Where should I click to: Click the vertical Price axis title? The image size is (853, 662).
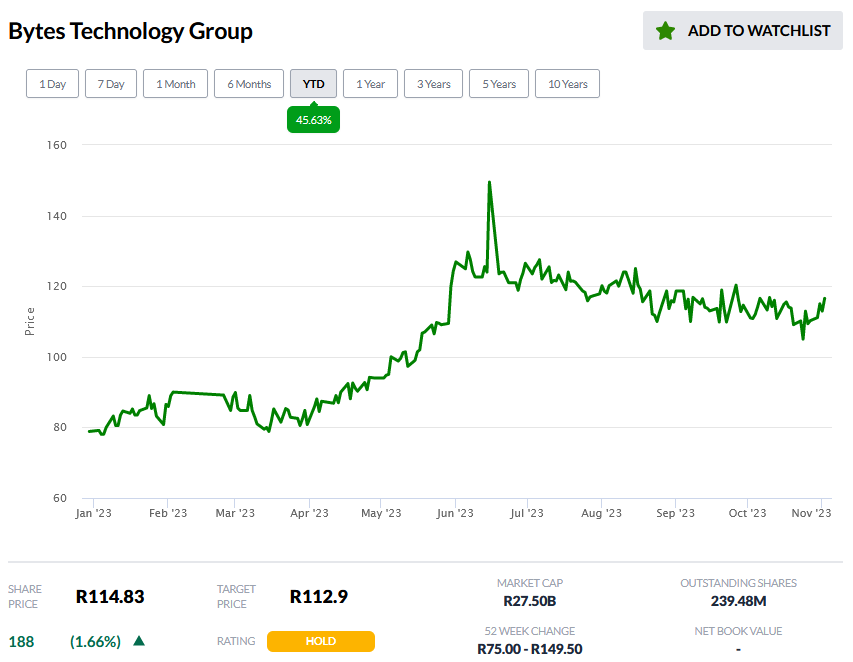pos(29,321)
